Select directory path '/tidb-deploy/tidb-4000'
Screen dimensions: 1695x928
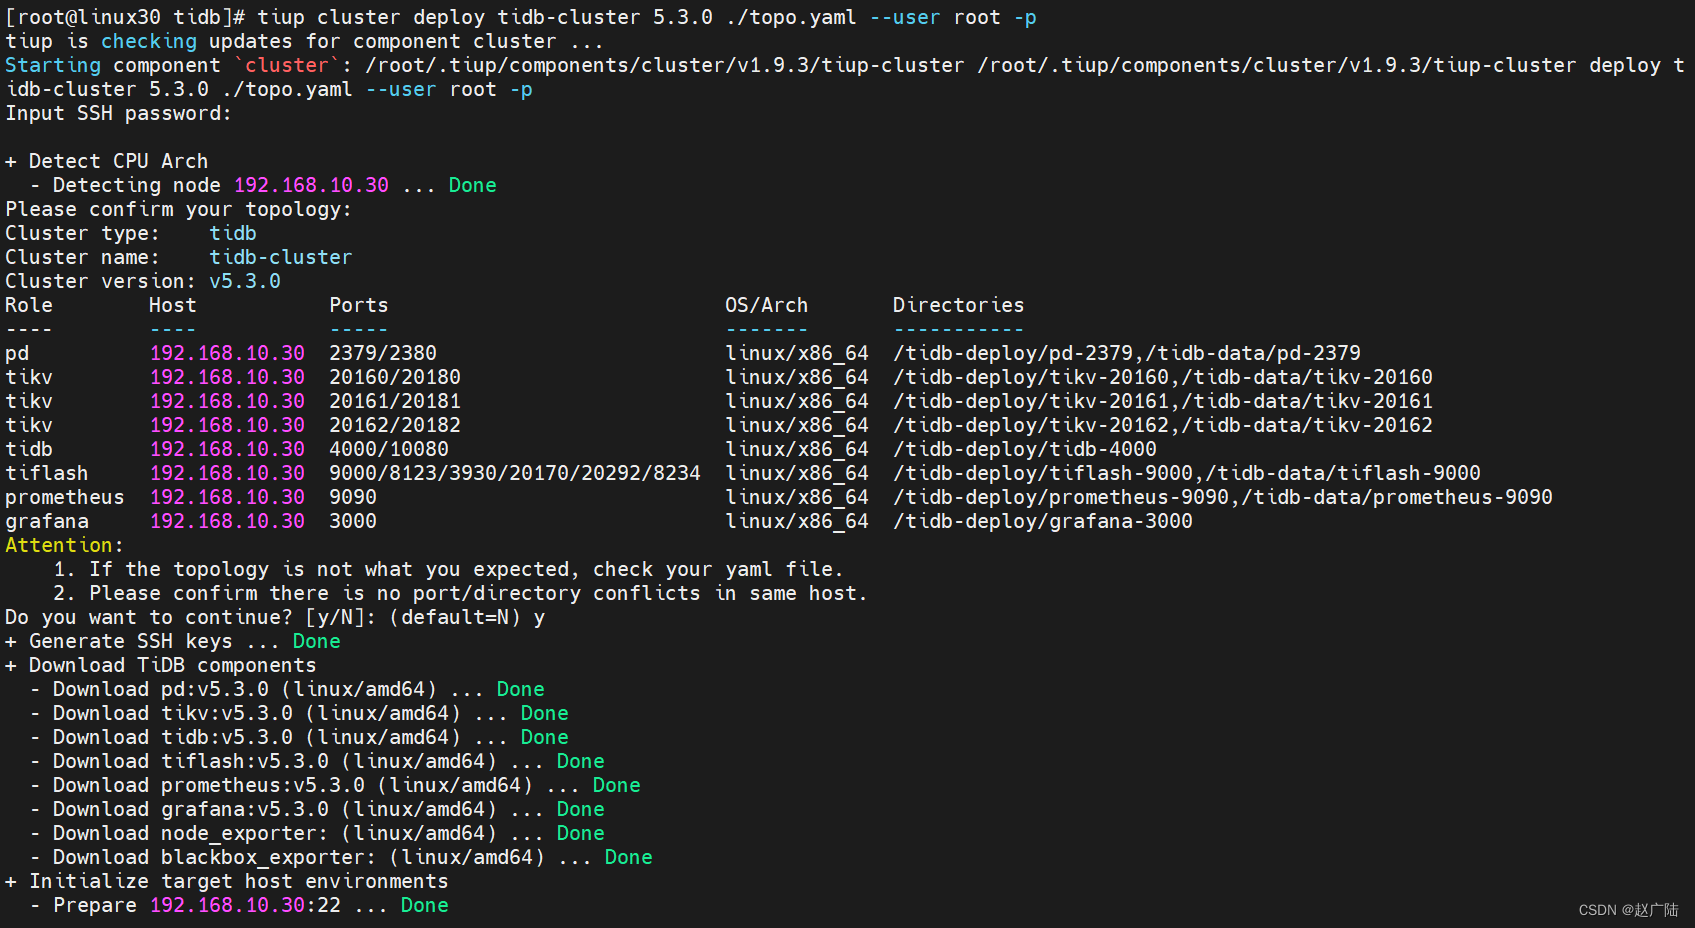[x=1025, y=449]
